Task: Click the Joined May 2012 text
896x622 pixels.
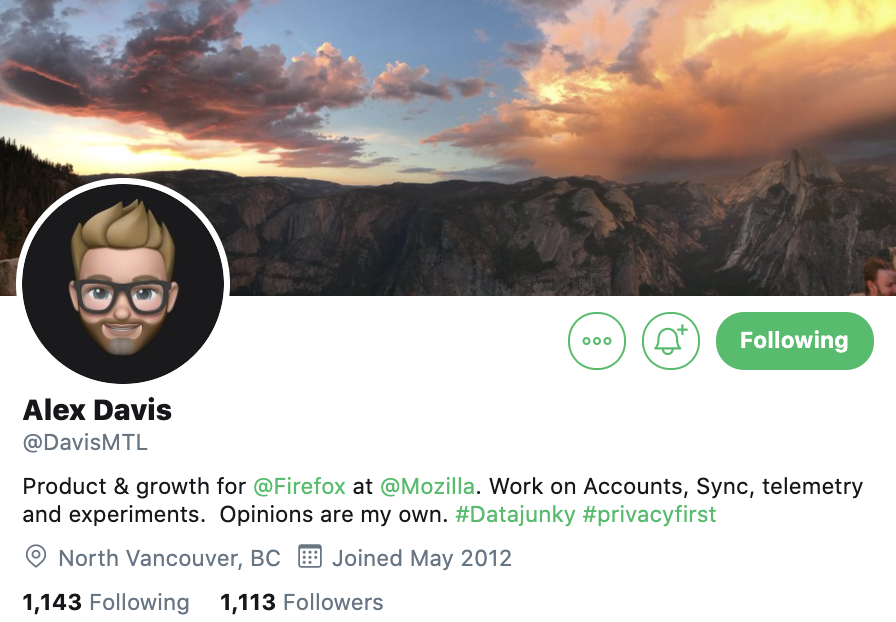Action: (x=422, y=559)
